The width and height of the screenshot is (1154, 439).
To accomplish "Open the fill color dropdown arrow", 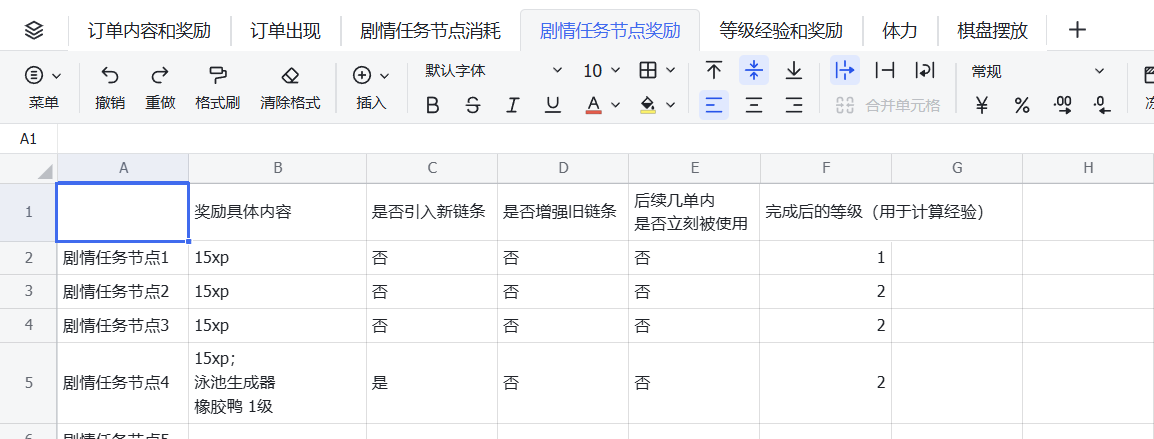I will coord(670,105).
